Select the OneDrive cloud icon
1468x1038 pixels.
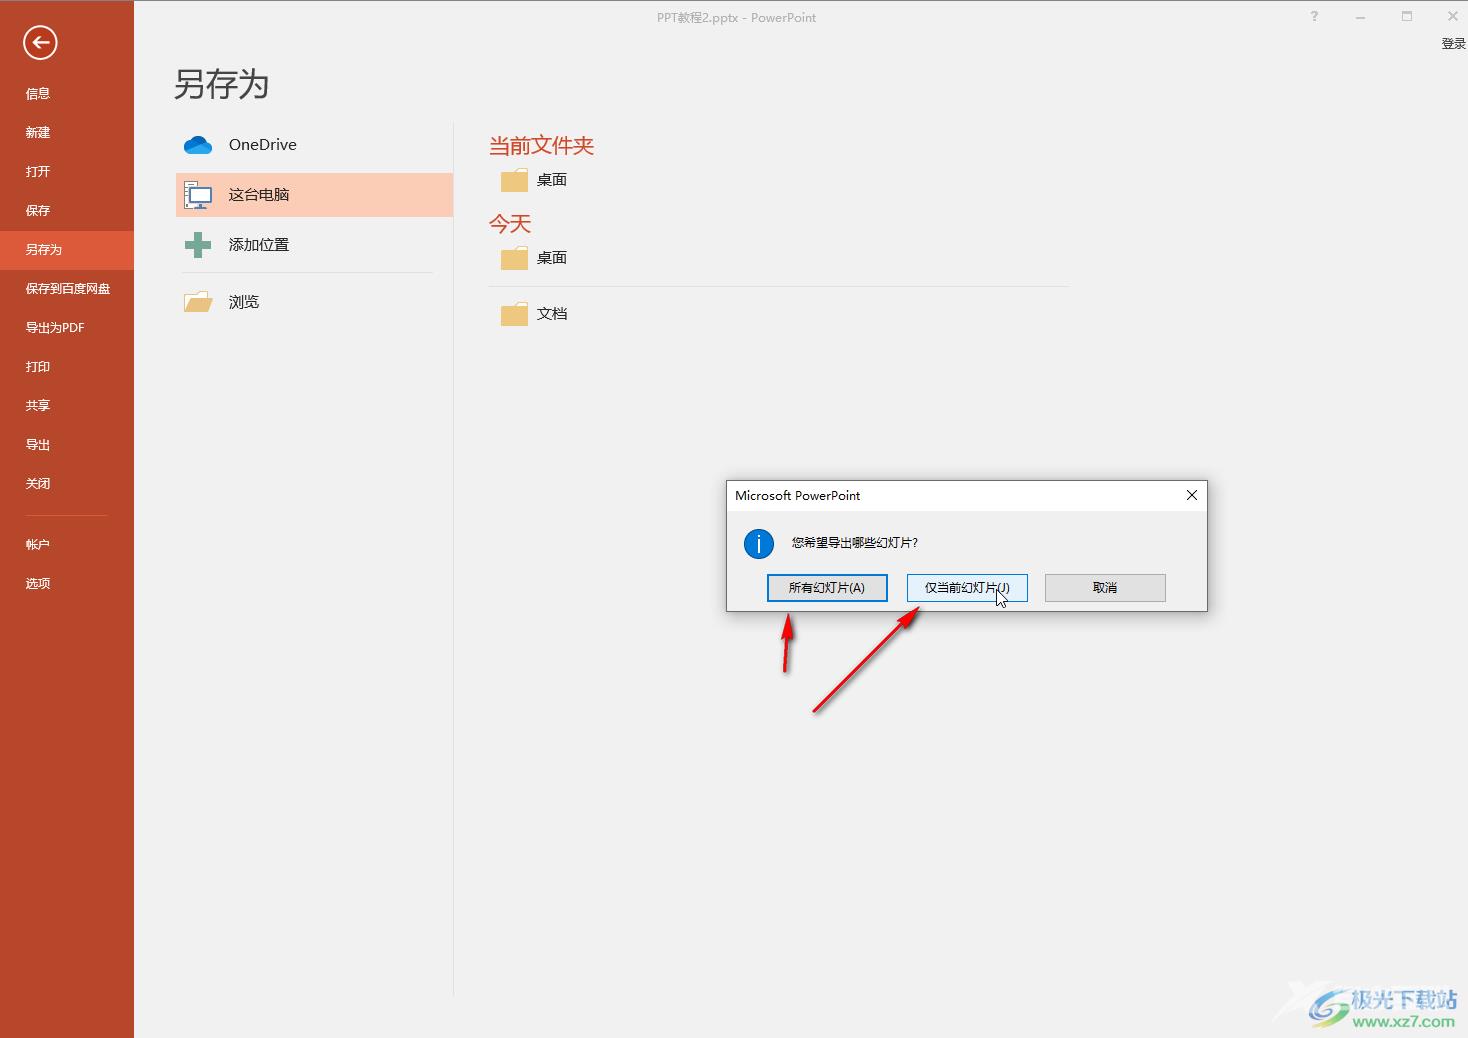[198, 145]
